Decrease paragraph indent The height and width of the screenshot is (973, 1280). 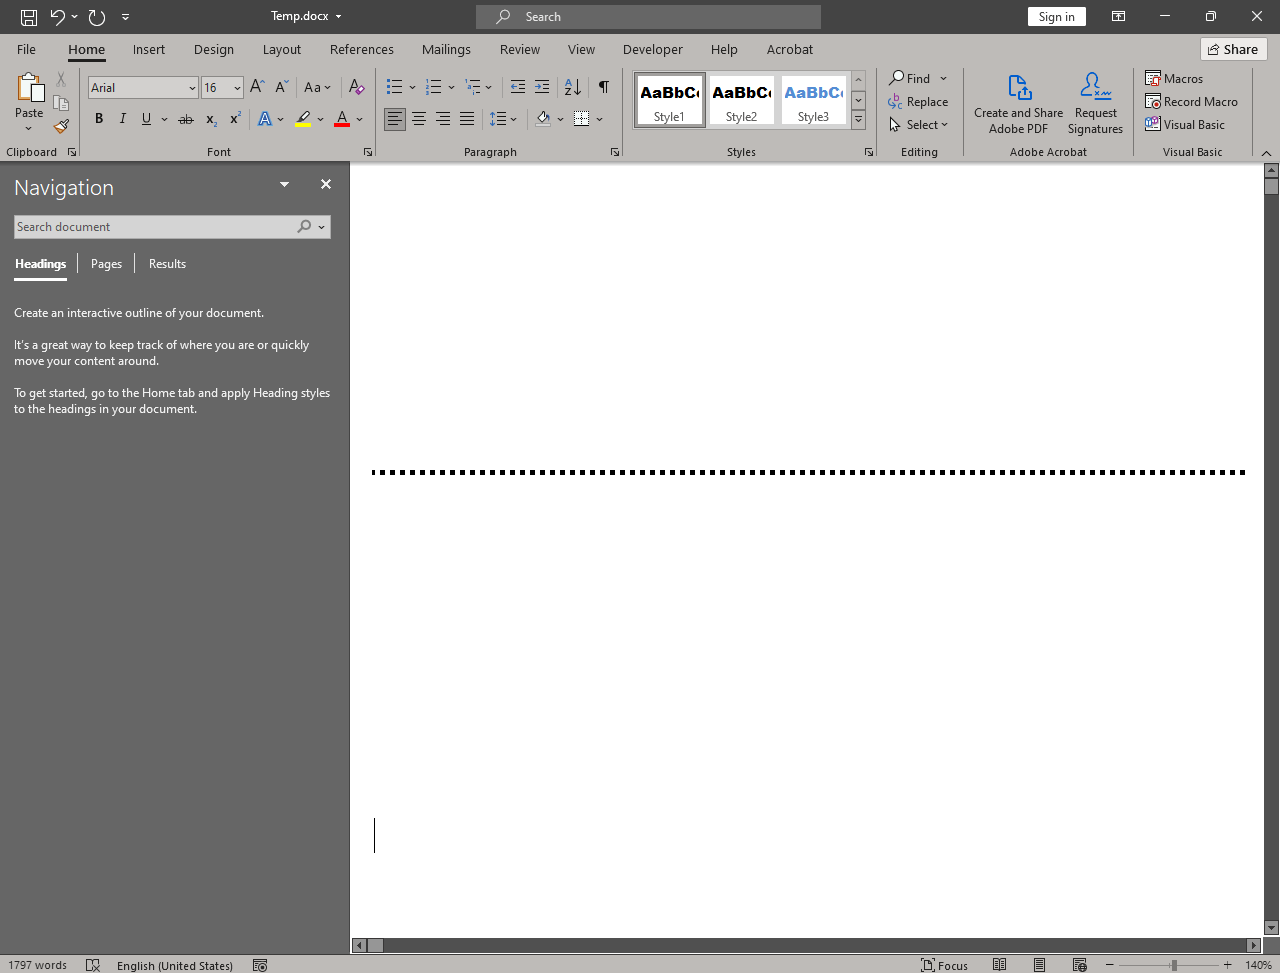tap(517, 87)
